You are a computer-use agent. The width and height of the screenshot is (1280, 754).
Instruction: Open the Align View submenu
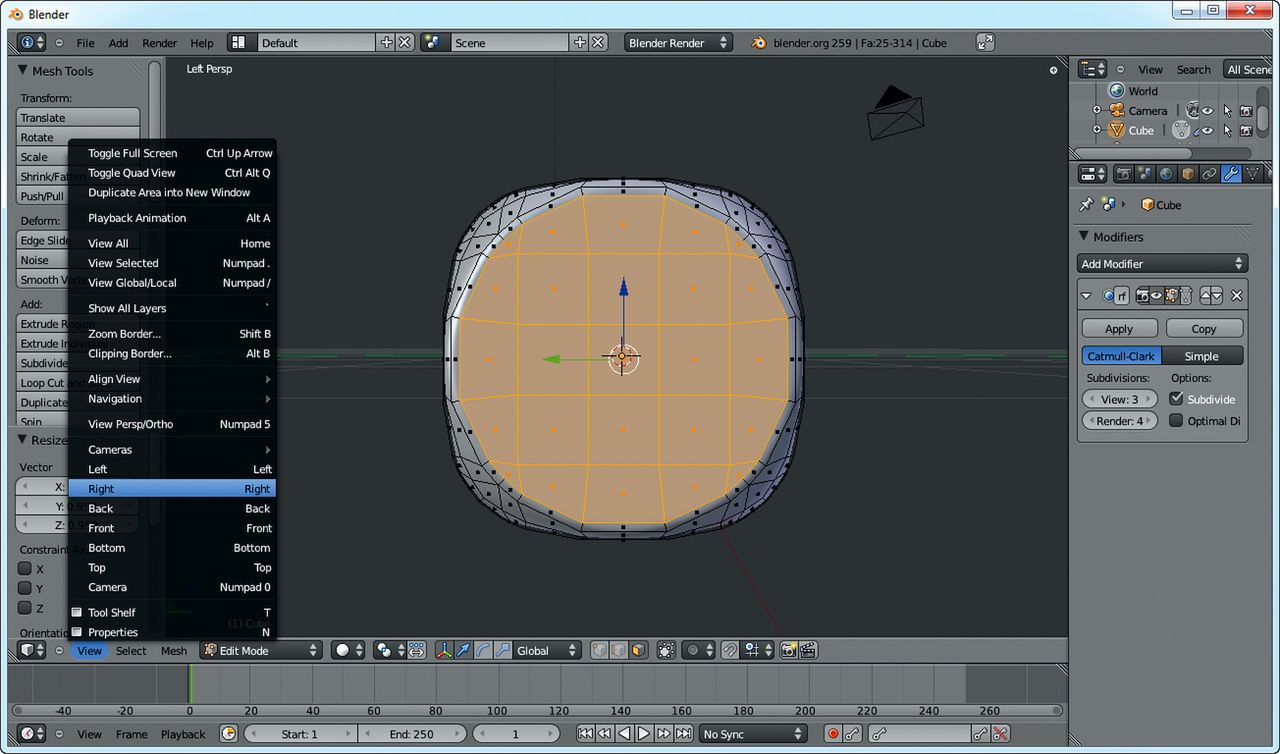click(172, 379)
